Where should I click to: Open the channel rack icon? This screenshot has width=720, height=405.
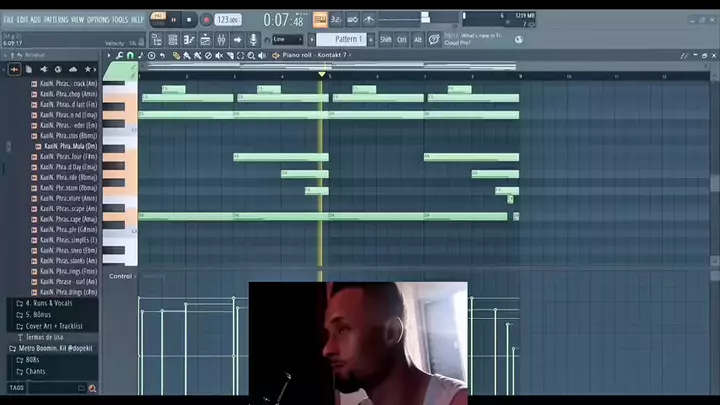pyautogui.click(x=173, y=40)
